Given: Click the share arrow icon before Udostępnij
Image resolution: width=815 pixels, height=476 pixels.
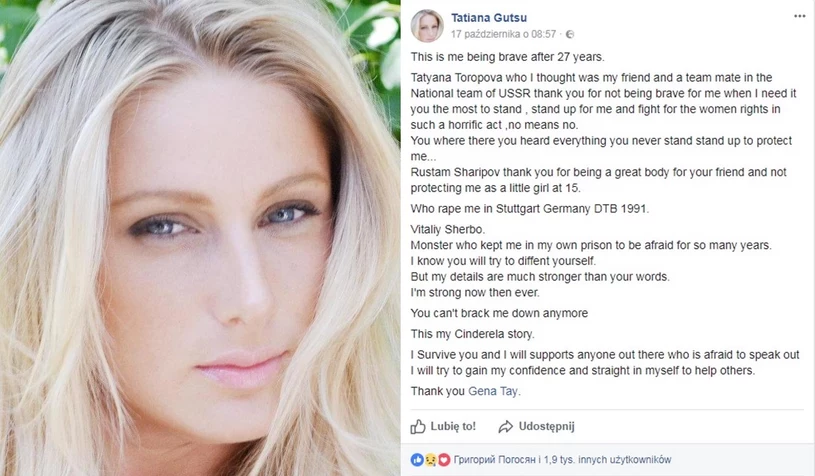Looking at the screenshot, I should pyautogui.click(x=505, y=427).
